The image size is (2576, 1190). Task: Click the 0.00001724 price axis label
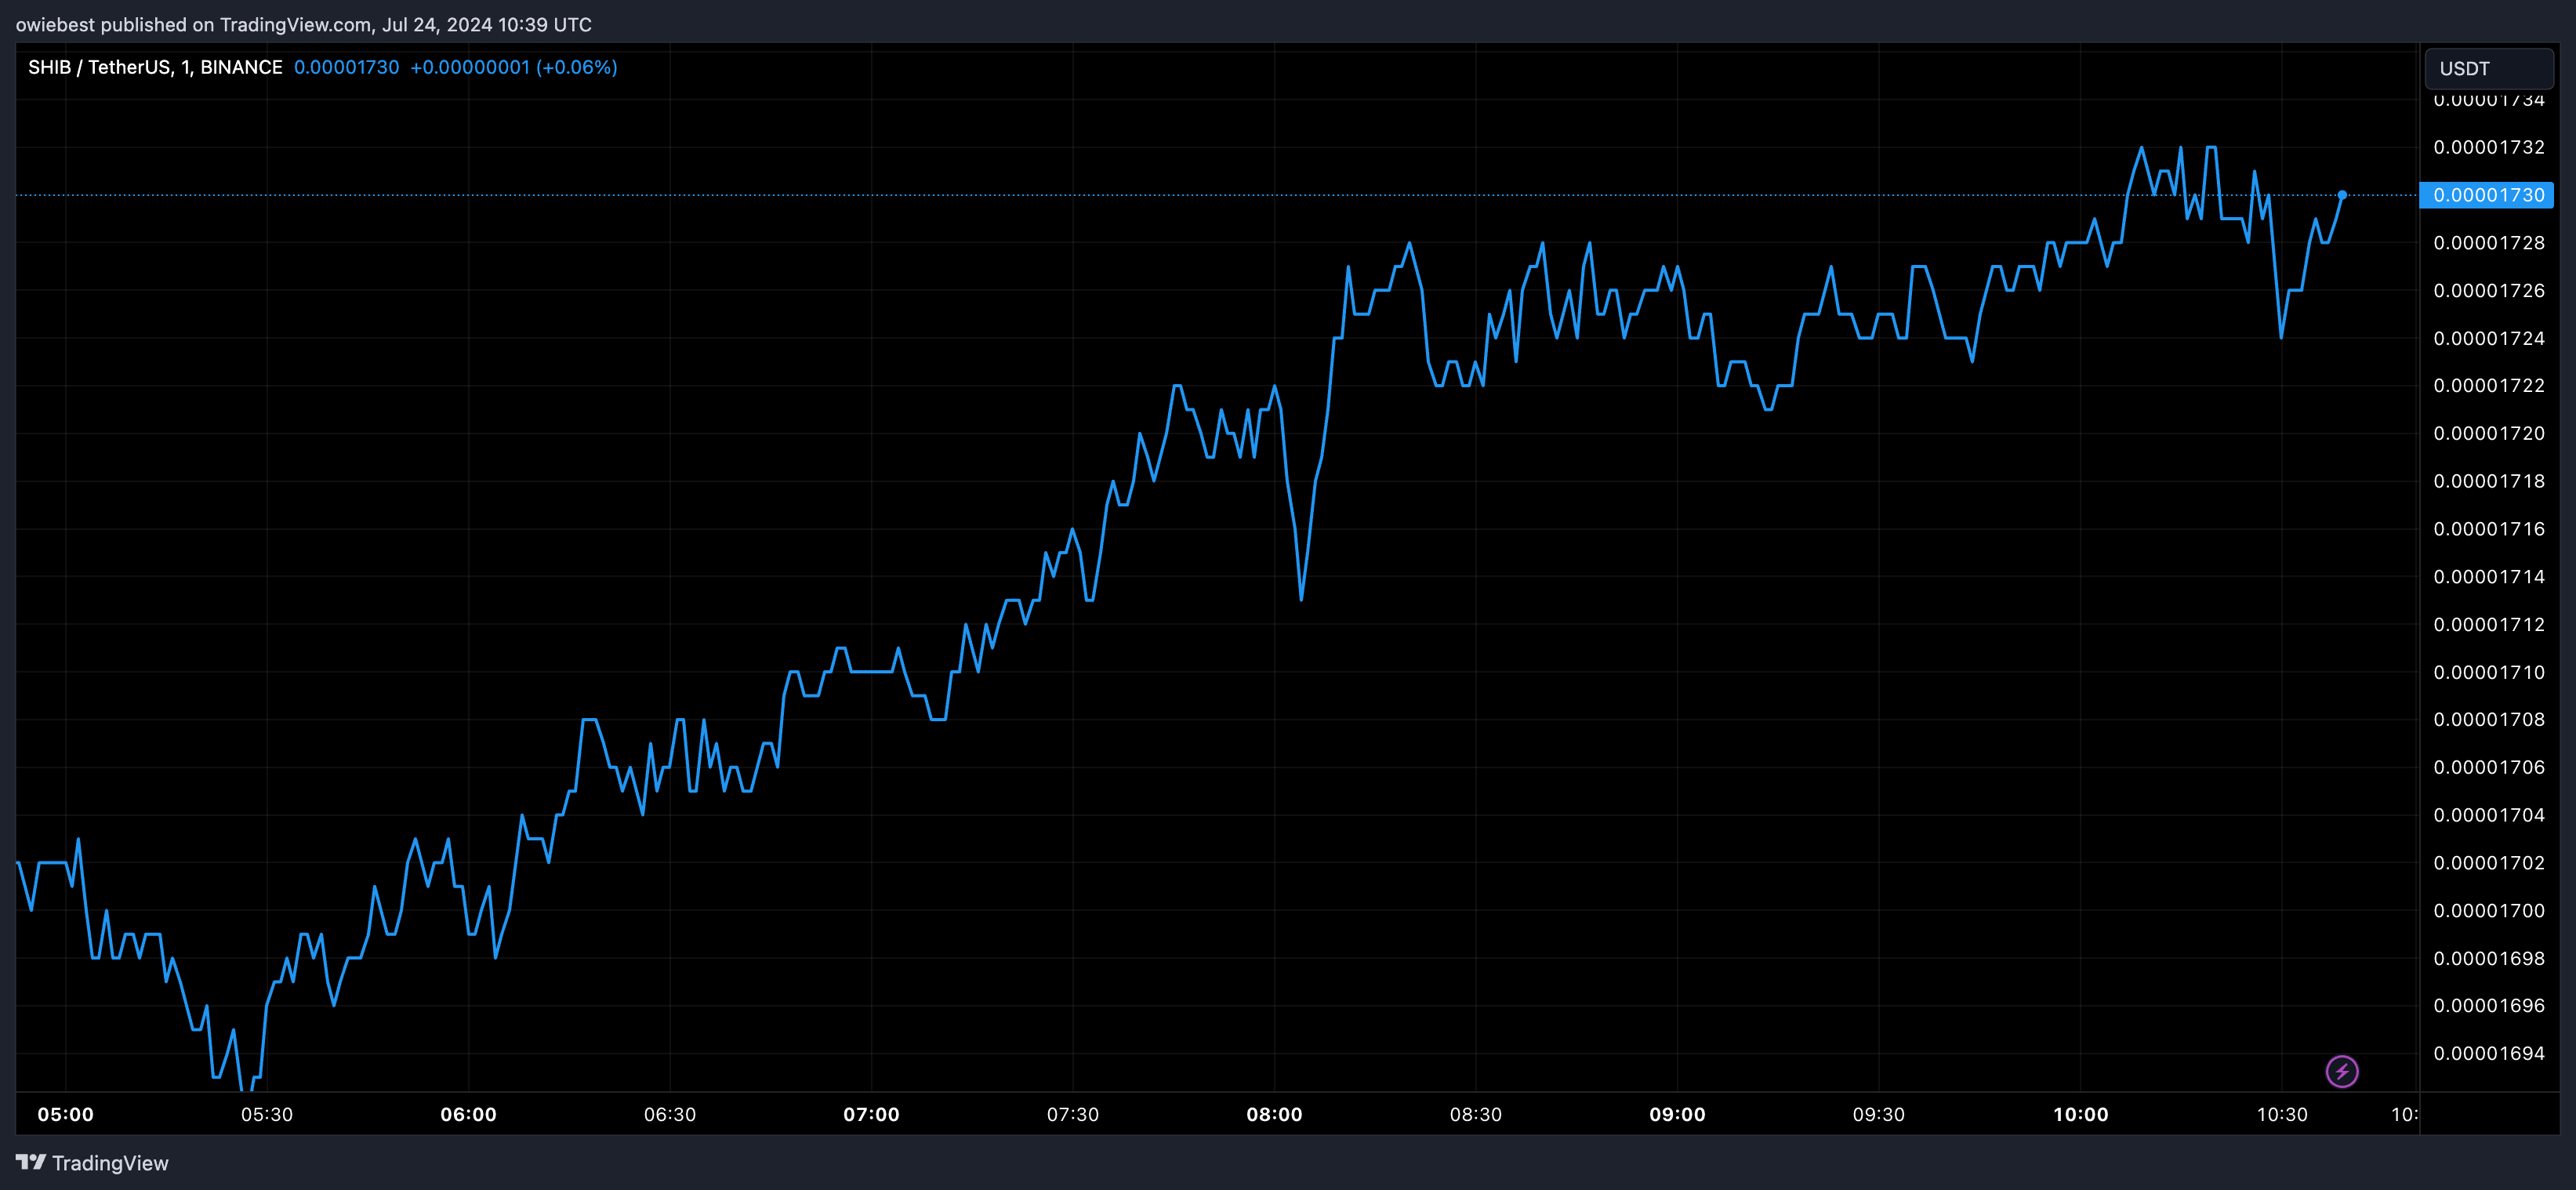click(x=2489, y=338)
